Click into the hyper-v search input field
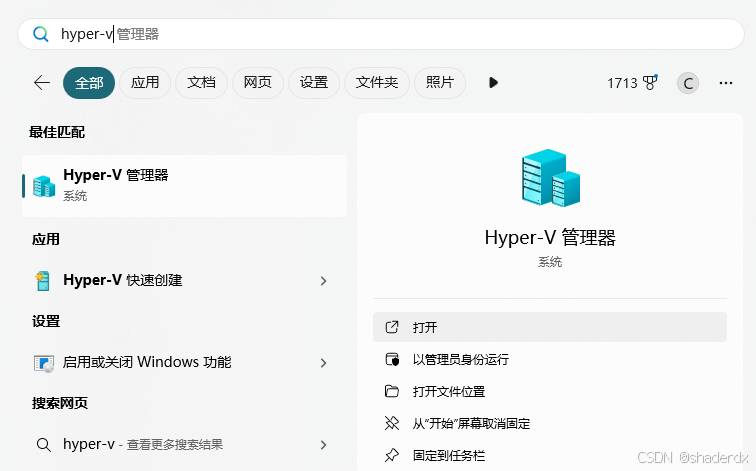756x471 pixels. point(381,34)
